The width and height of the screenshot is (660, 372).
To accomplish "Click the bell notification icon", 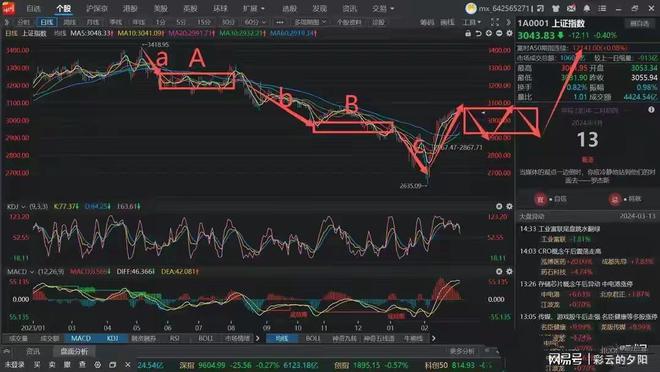I will (x=587, y=8).
